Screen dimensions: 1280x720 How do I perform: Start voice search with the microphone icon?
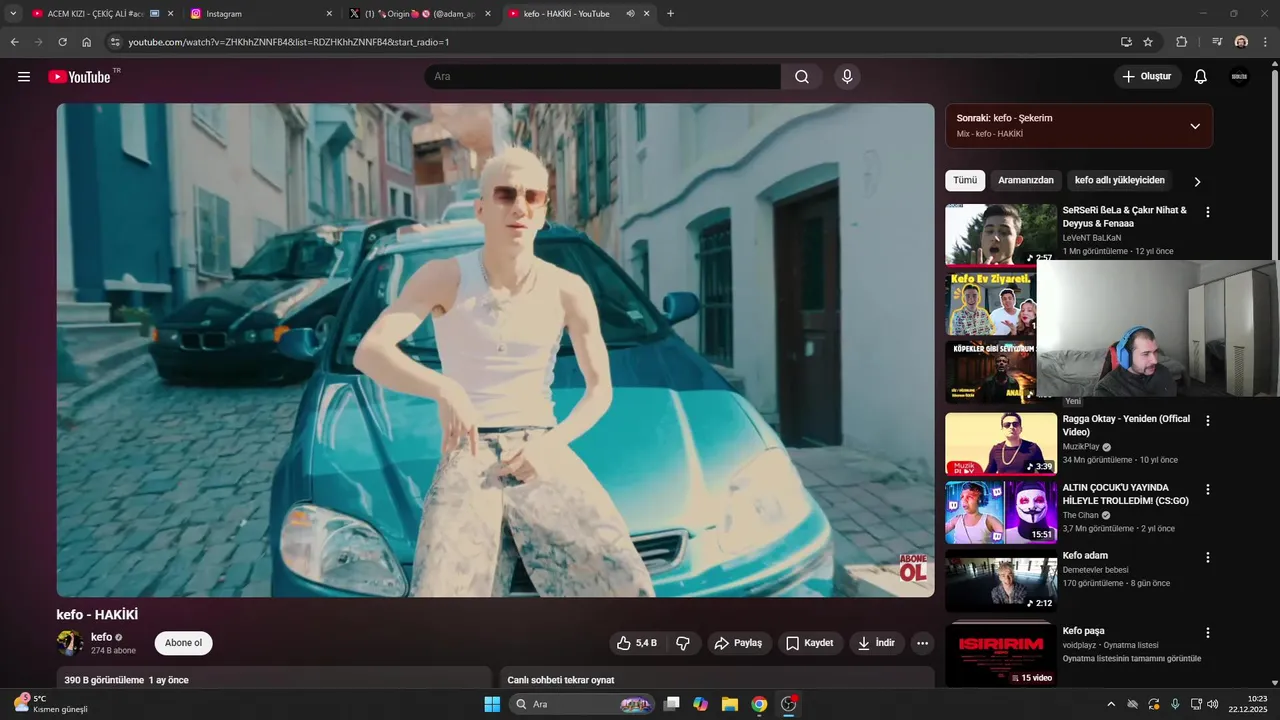(847, 77)
